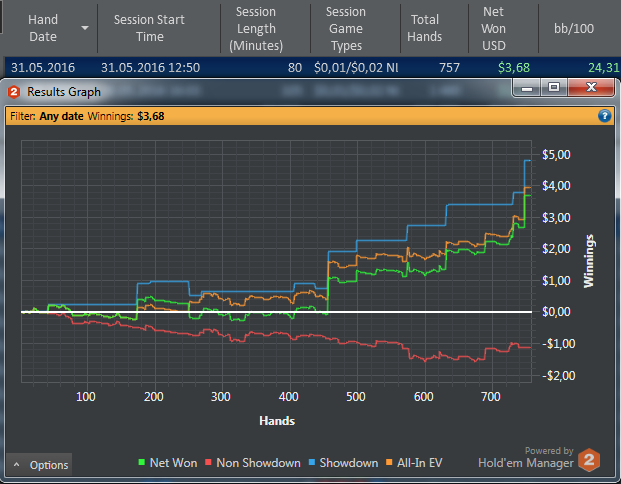Sort by Session Game Types column

(346, 29)
